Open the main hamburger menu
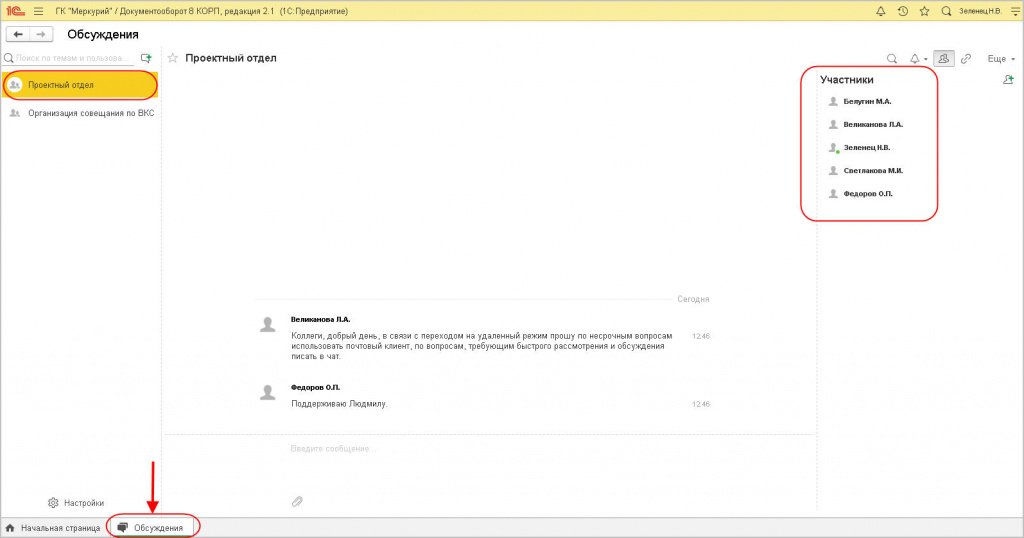 click(38, 11)
